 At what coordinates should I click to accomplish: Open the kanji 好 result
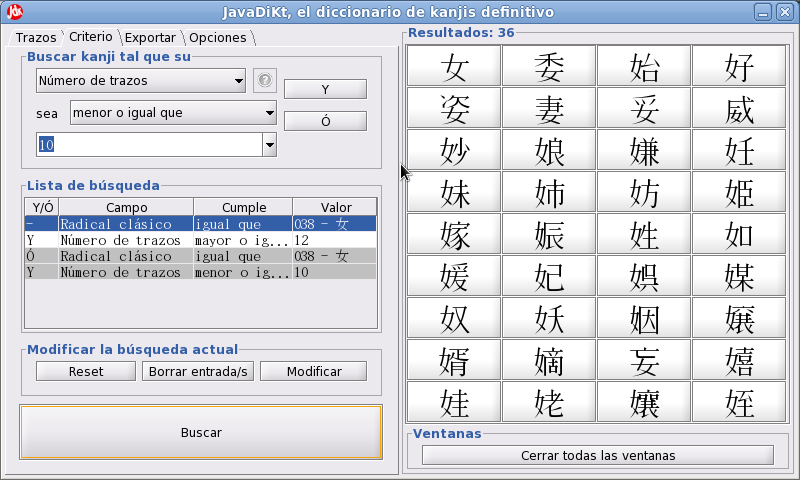739,66
